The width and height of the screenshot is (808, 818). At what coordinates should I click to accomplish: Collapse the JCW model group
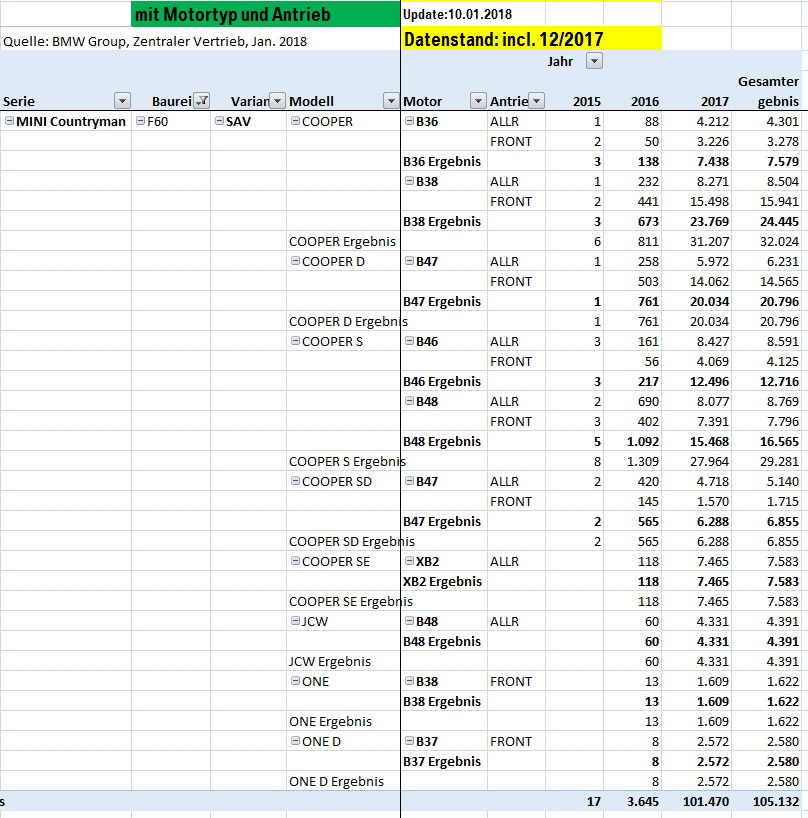(295, 621)
